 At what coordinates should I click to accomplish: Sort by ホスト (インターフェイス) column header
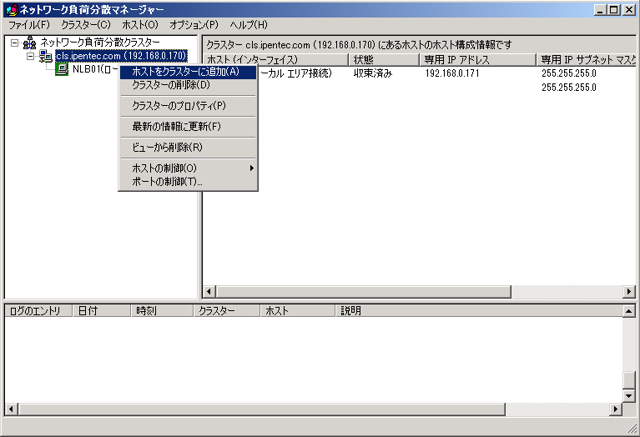tap(276, 60)
